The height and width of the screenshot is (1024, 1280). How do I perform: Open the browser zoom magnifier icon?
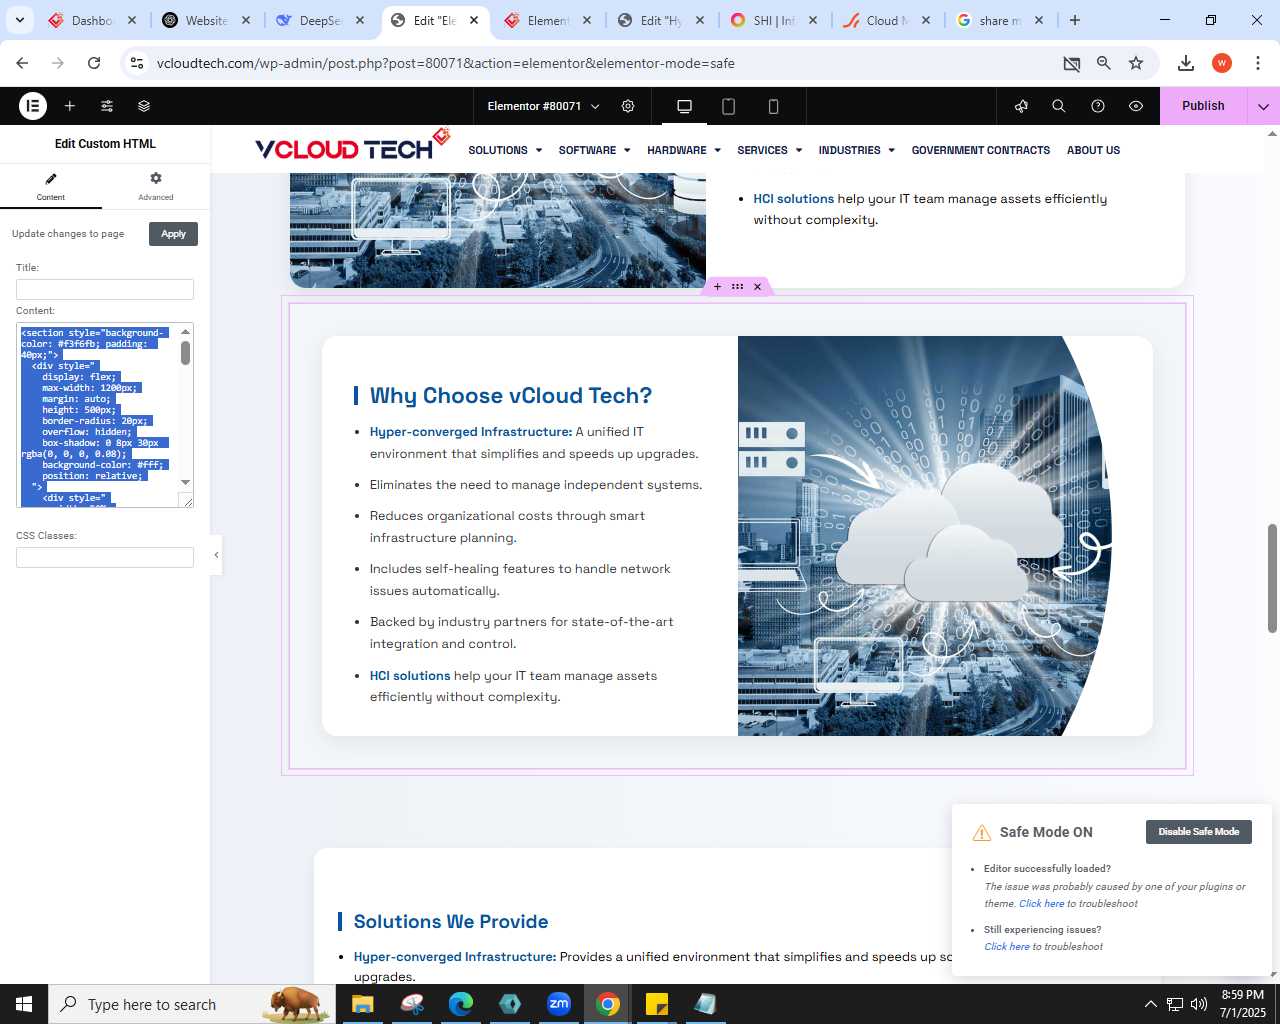(1104, 63)
